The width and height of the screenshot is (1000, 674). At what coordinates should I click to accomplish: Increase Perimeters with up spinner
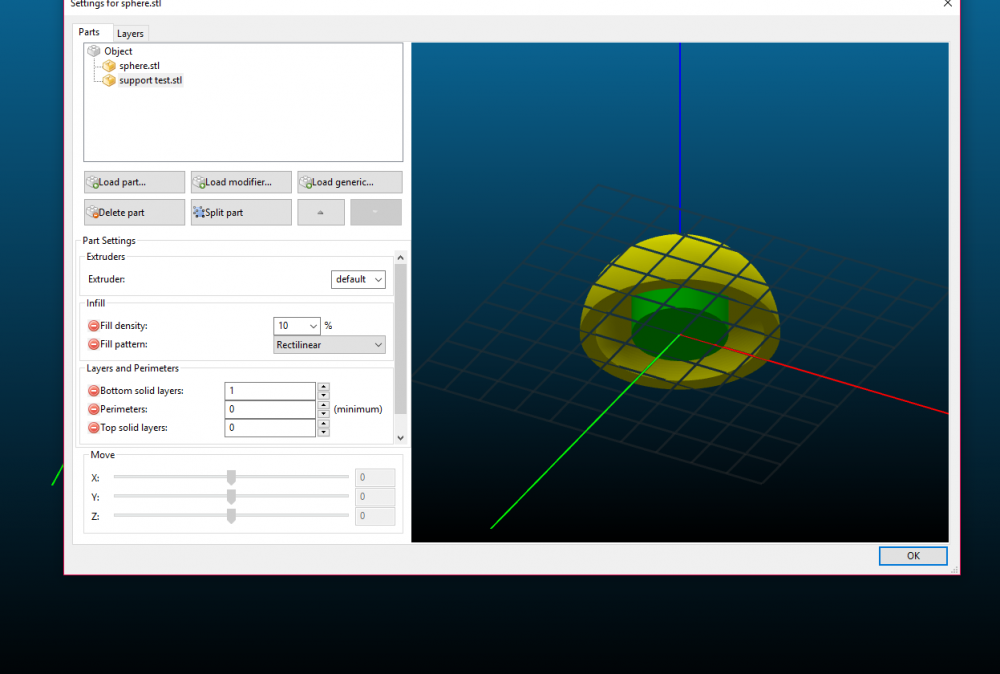323,406
